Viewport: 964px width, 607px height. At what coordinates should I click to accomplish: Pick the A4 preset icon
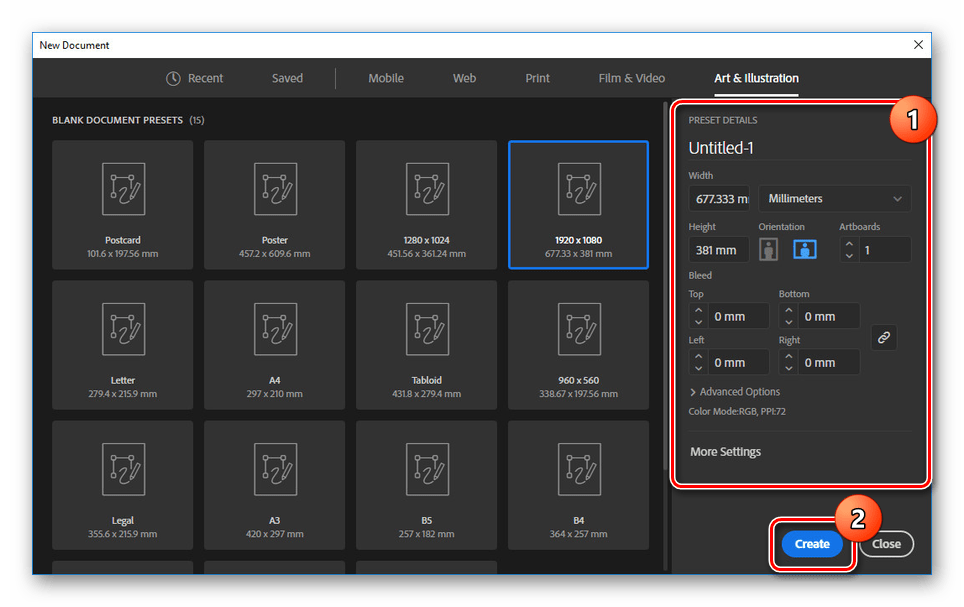275,329
